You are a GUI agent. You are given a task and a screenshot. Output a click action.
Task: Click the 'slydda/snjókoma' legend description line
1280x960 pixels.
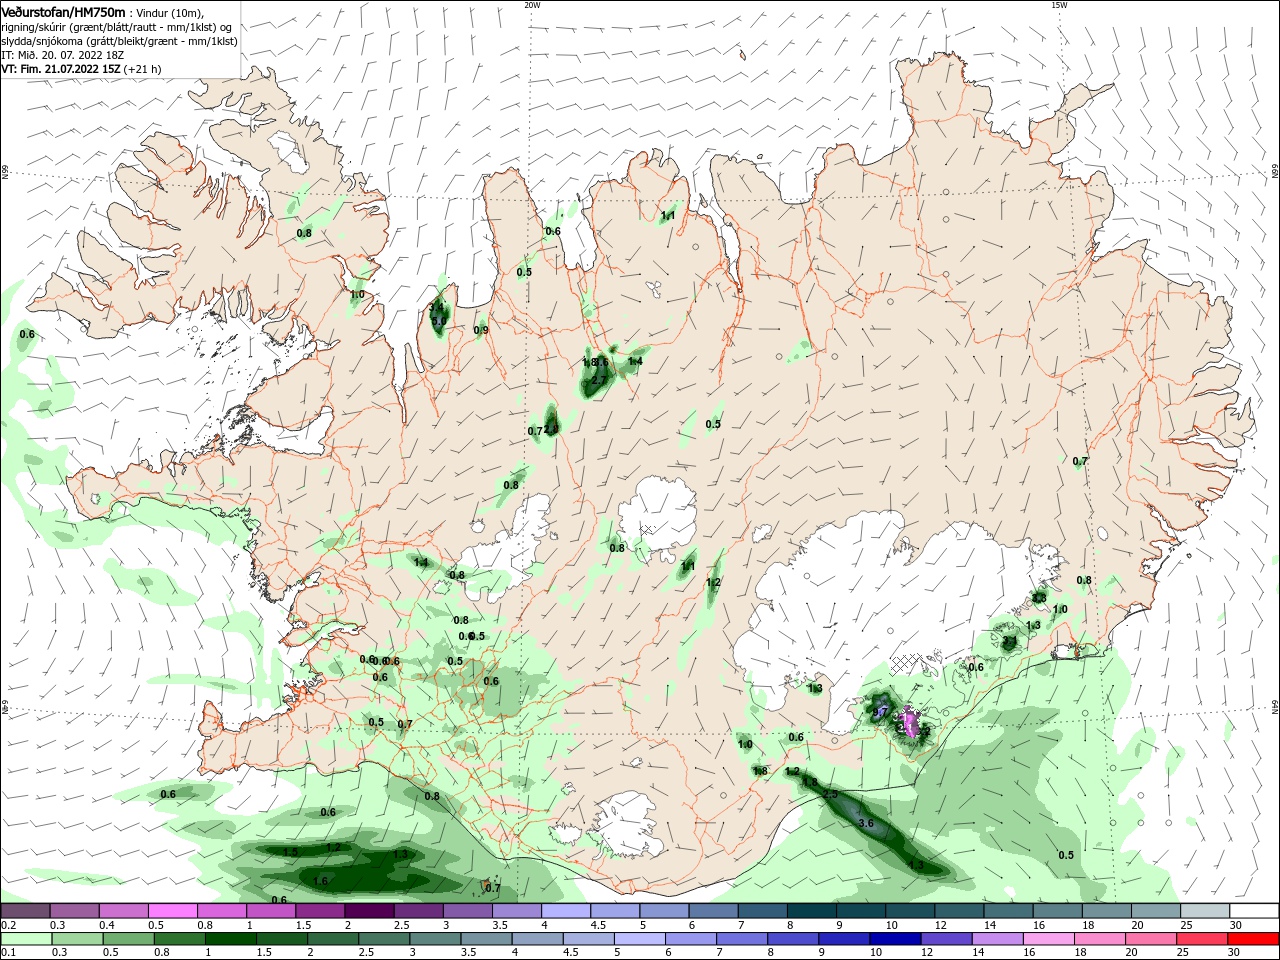(120, 41)
